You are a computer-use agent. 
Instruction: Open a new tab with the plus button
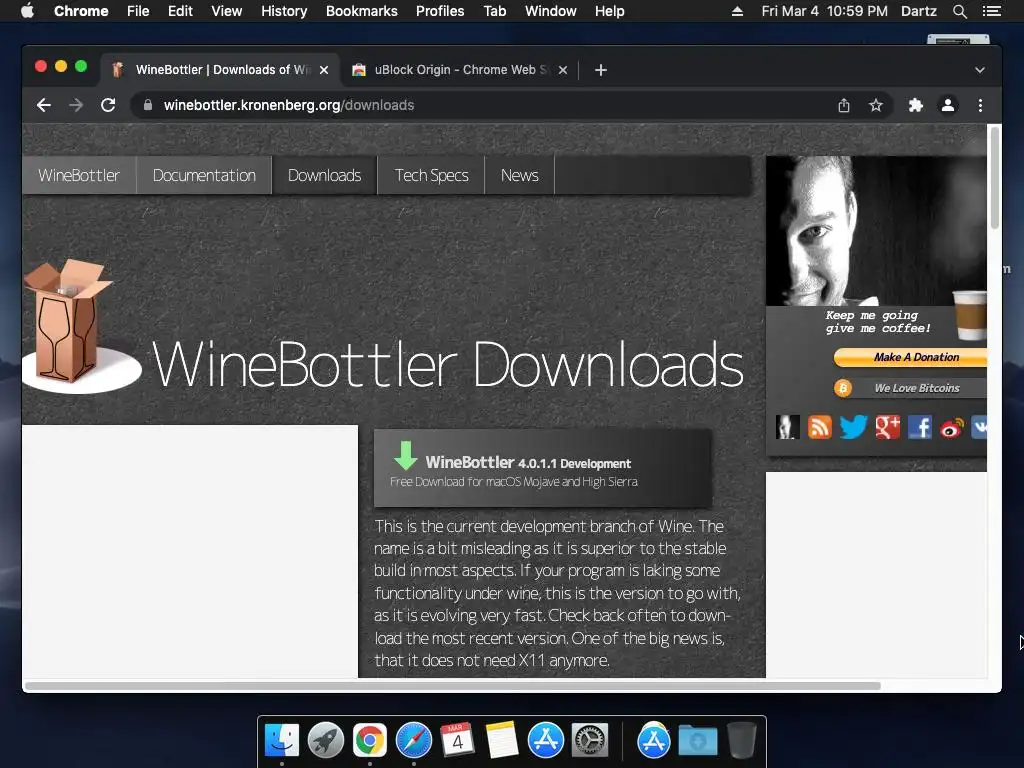tap(601, 70)
